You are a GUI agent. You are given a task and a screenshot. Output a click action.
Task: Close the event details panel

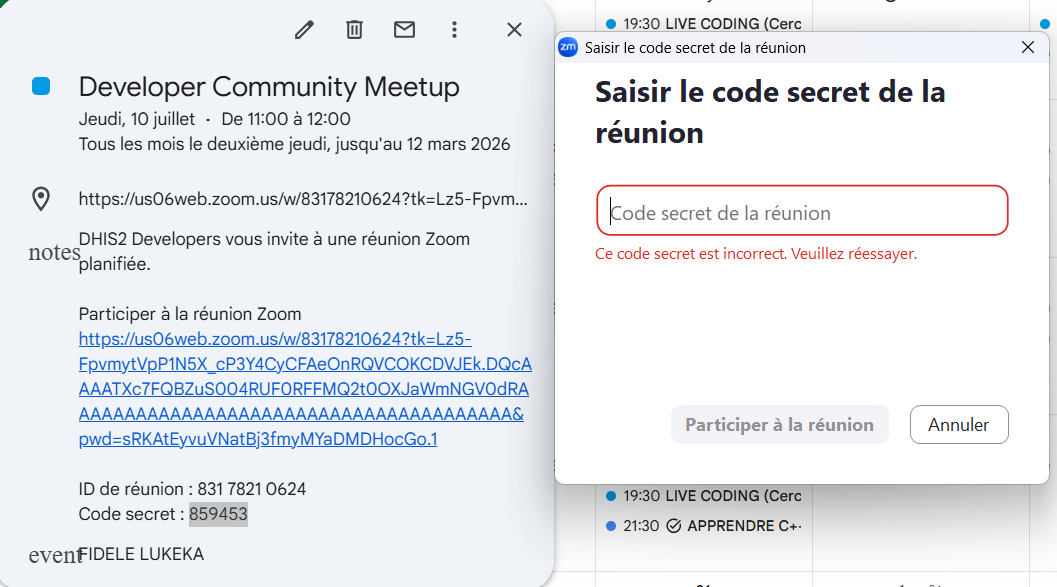pos(514,30)
